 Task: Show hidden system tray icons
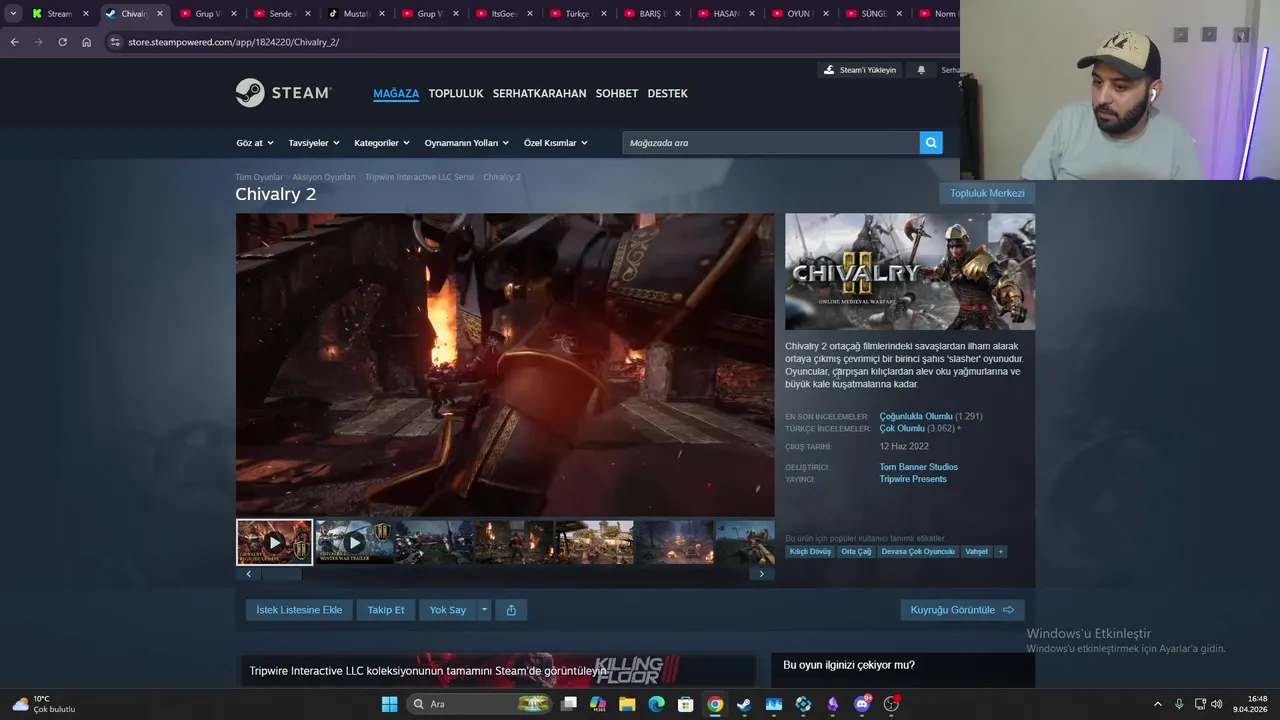click(1158, 704)
